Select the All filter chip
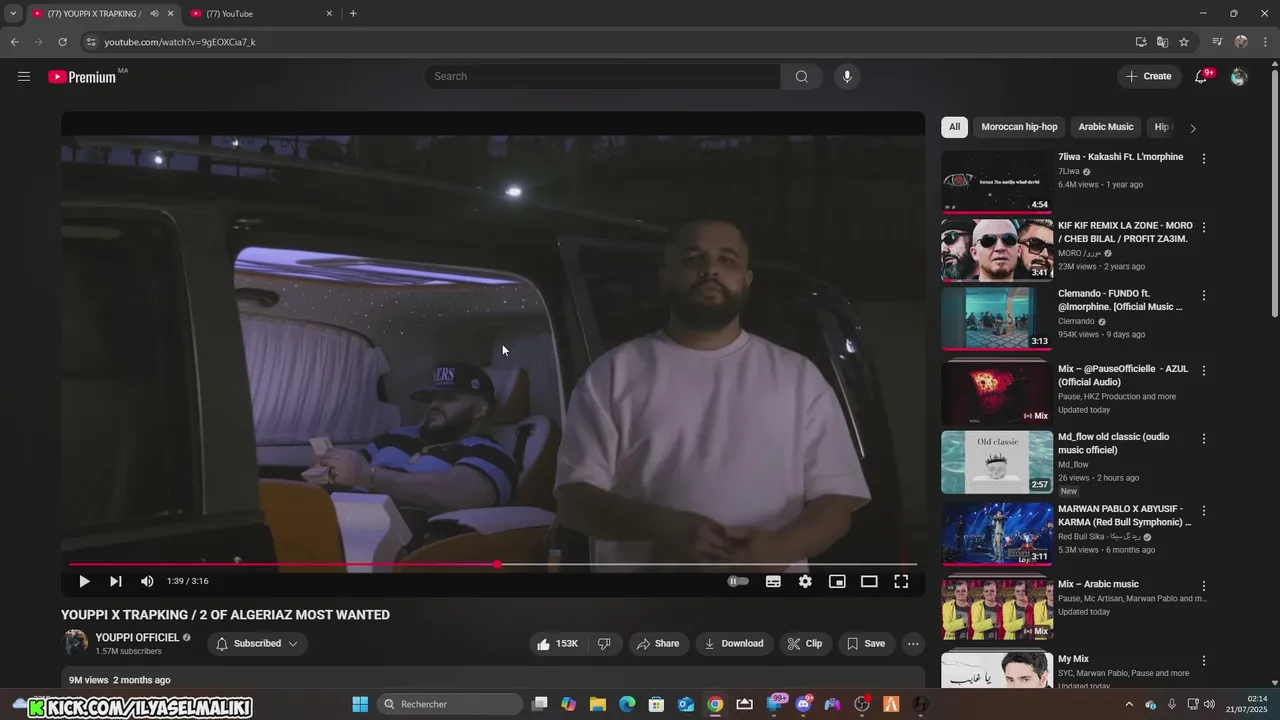This screenshot has height=720, width=1280. pos(954,127)
